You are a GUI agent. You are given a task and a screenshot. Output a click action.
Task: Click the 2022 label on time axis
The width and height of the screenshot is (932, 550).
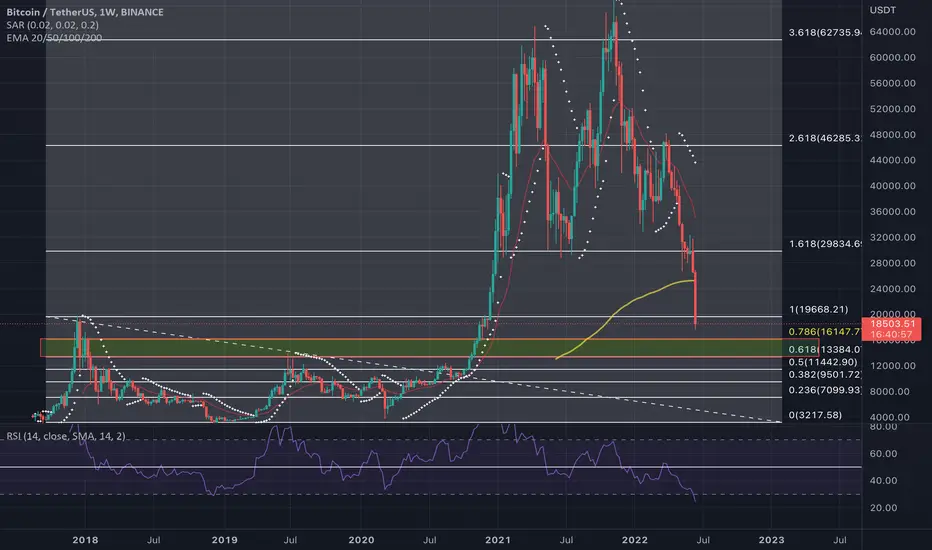[x=634, y=540]
